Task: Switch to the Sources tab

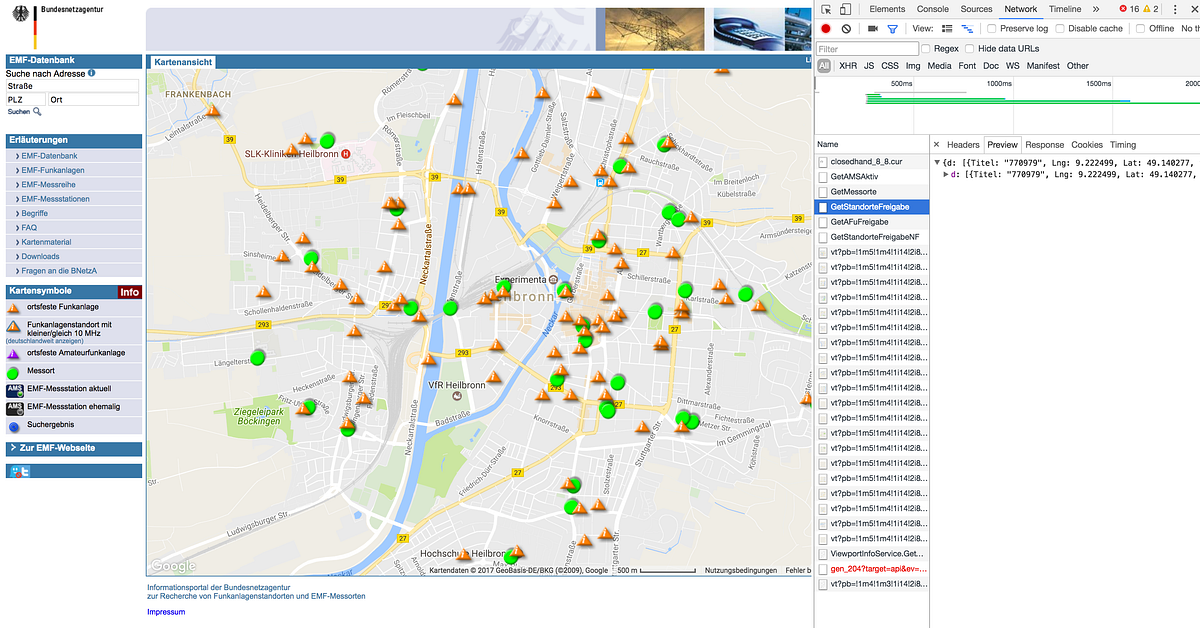Action: (976, 9)
